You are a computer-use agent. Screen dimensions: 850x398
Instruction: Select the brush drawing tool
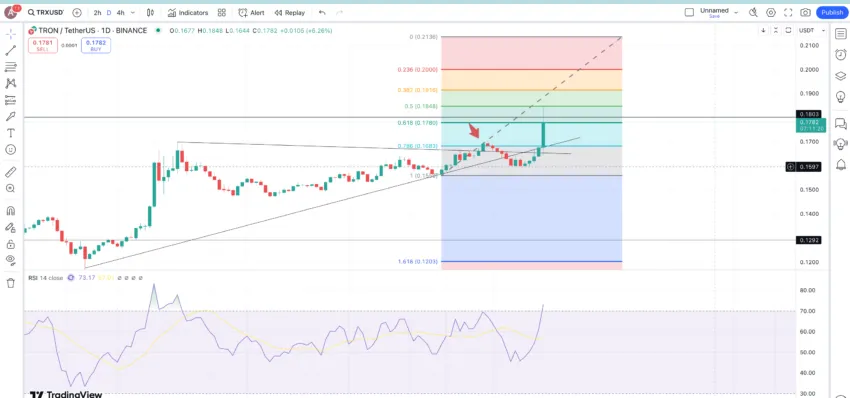[x=10, y=117]
